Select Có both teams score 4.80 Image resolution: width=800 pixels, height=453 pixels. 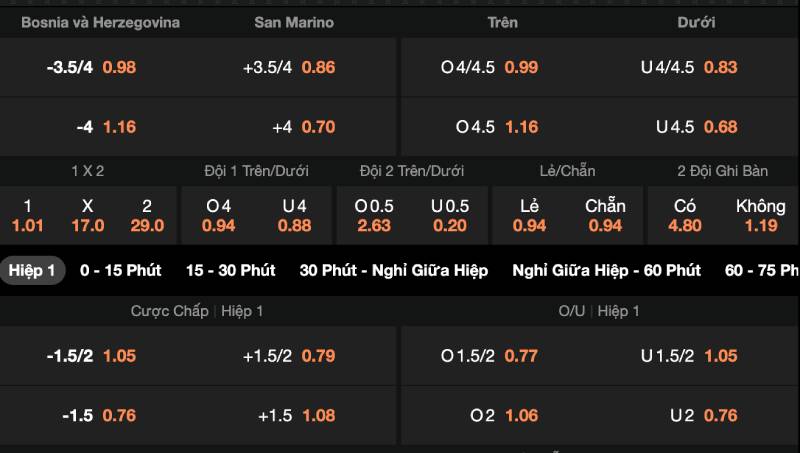685,215
